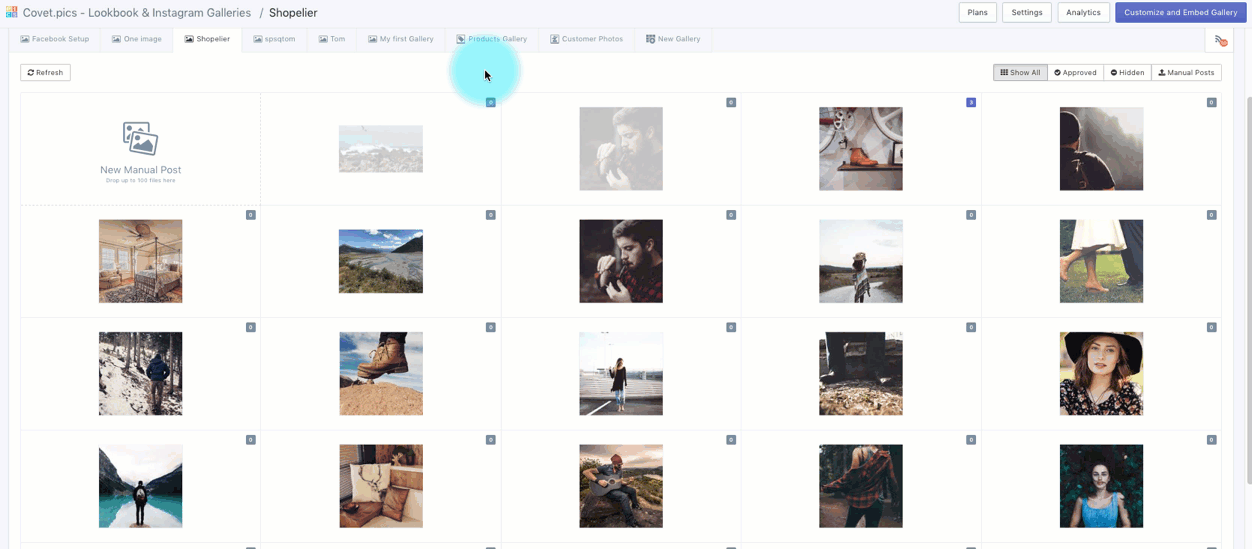The image size is (1252, 549).
Task: Click the Plans button
Action: [x=977, y=12]
